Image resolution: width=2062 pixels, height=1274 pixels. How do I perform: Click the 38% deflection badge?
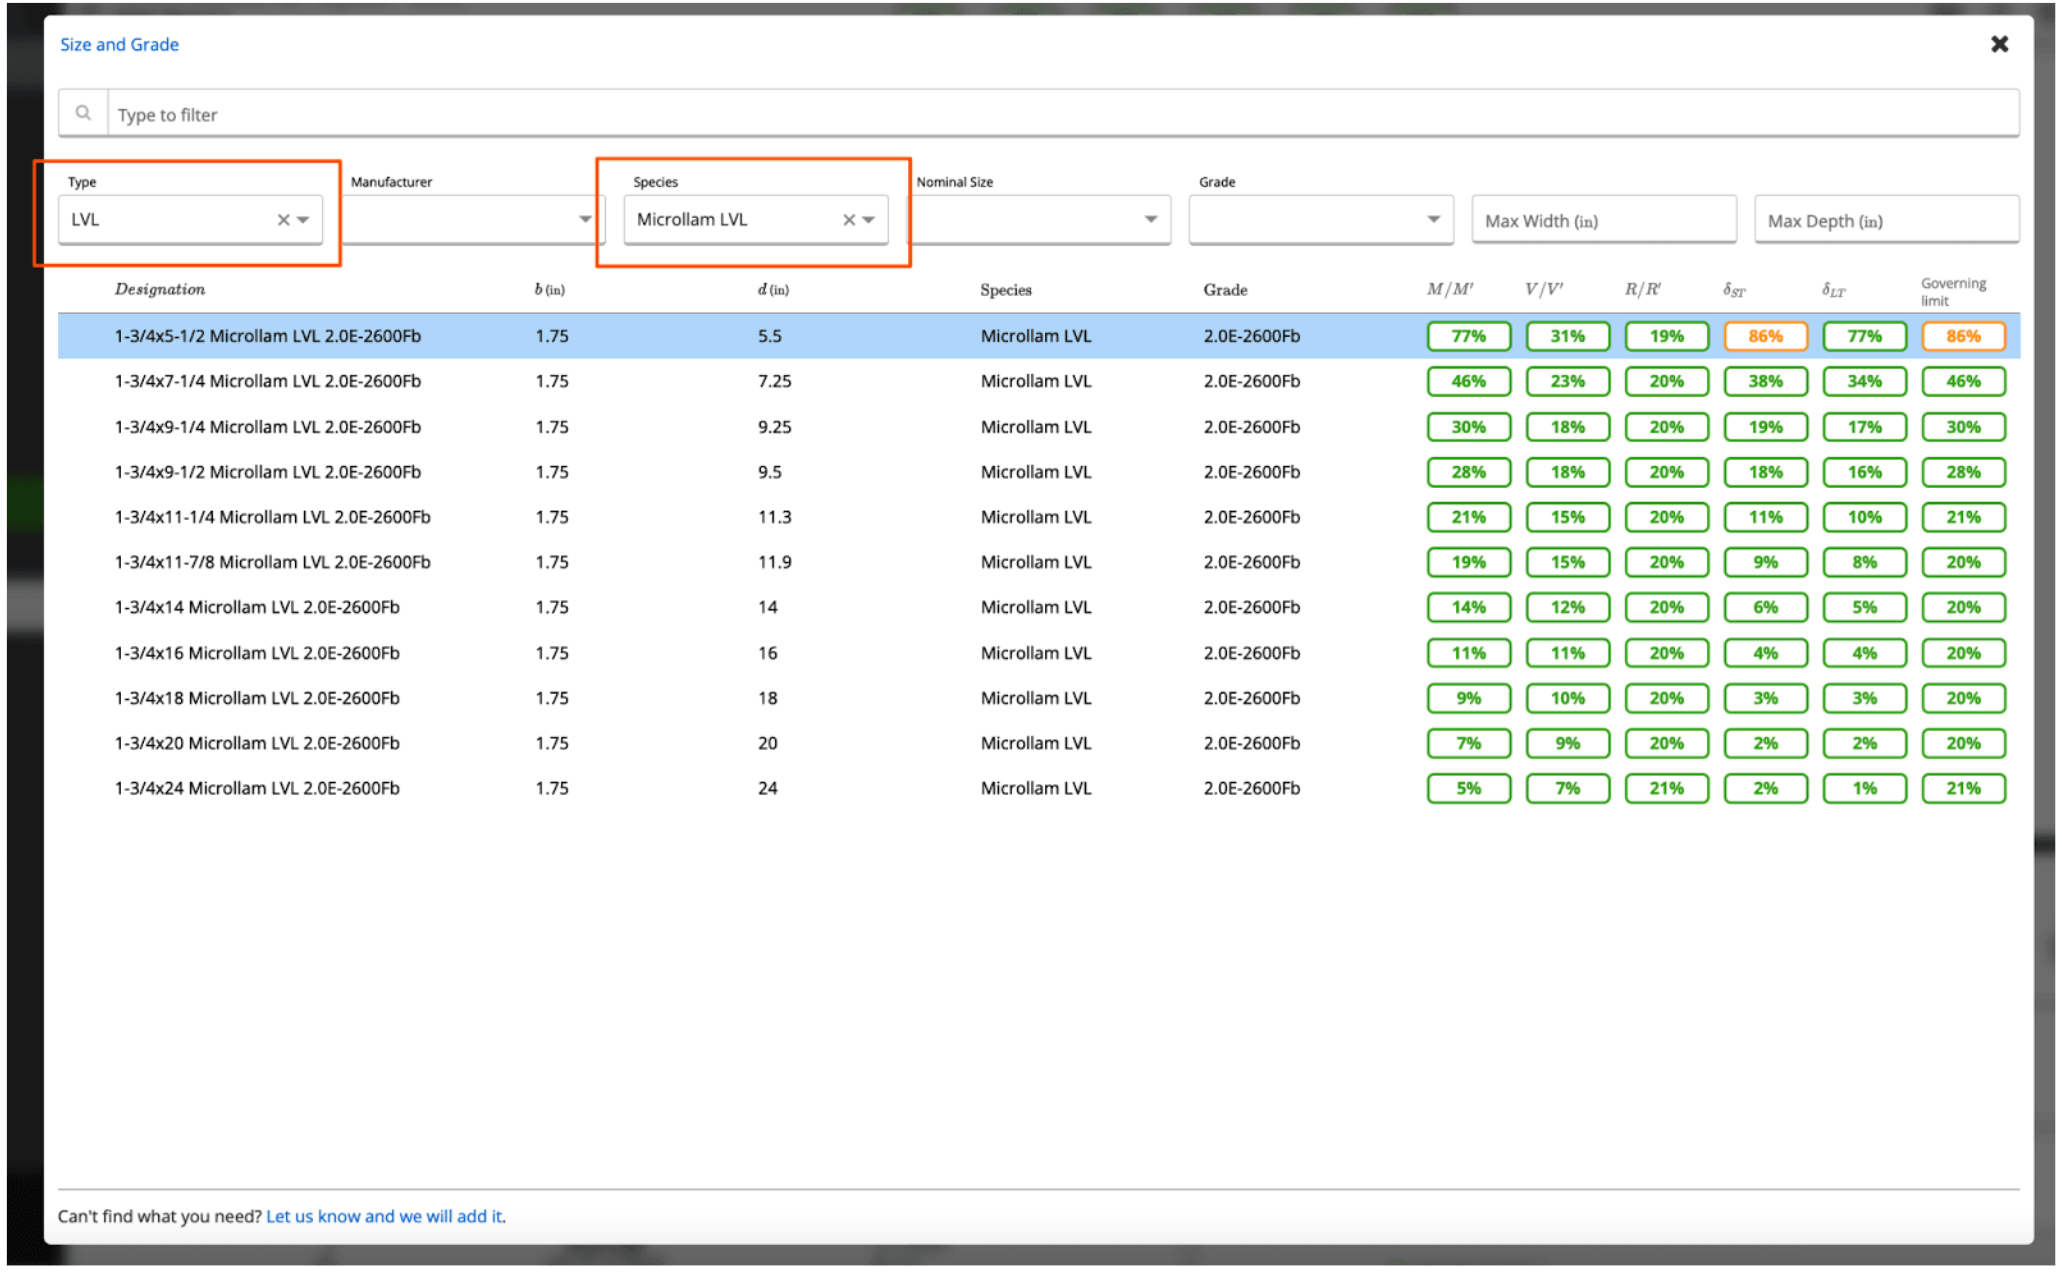(x=1765, y=381)
